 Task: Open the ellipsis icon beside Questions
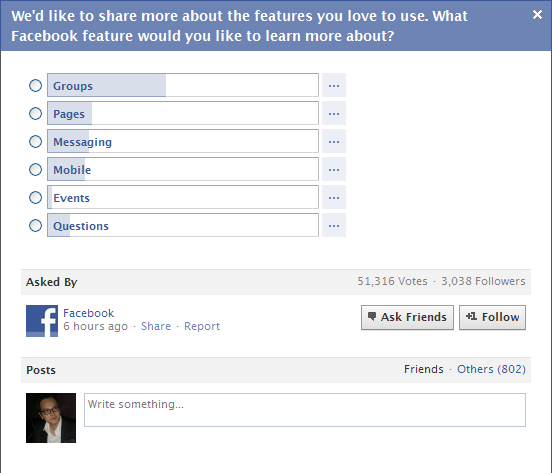(334, 225)
